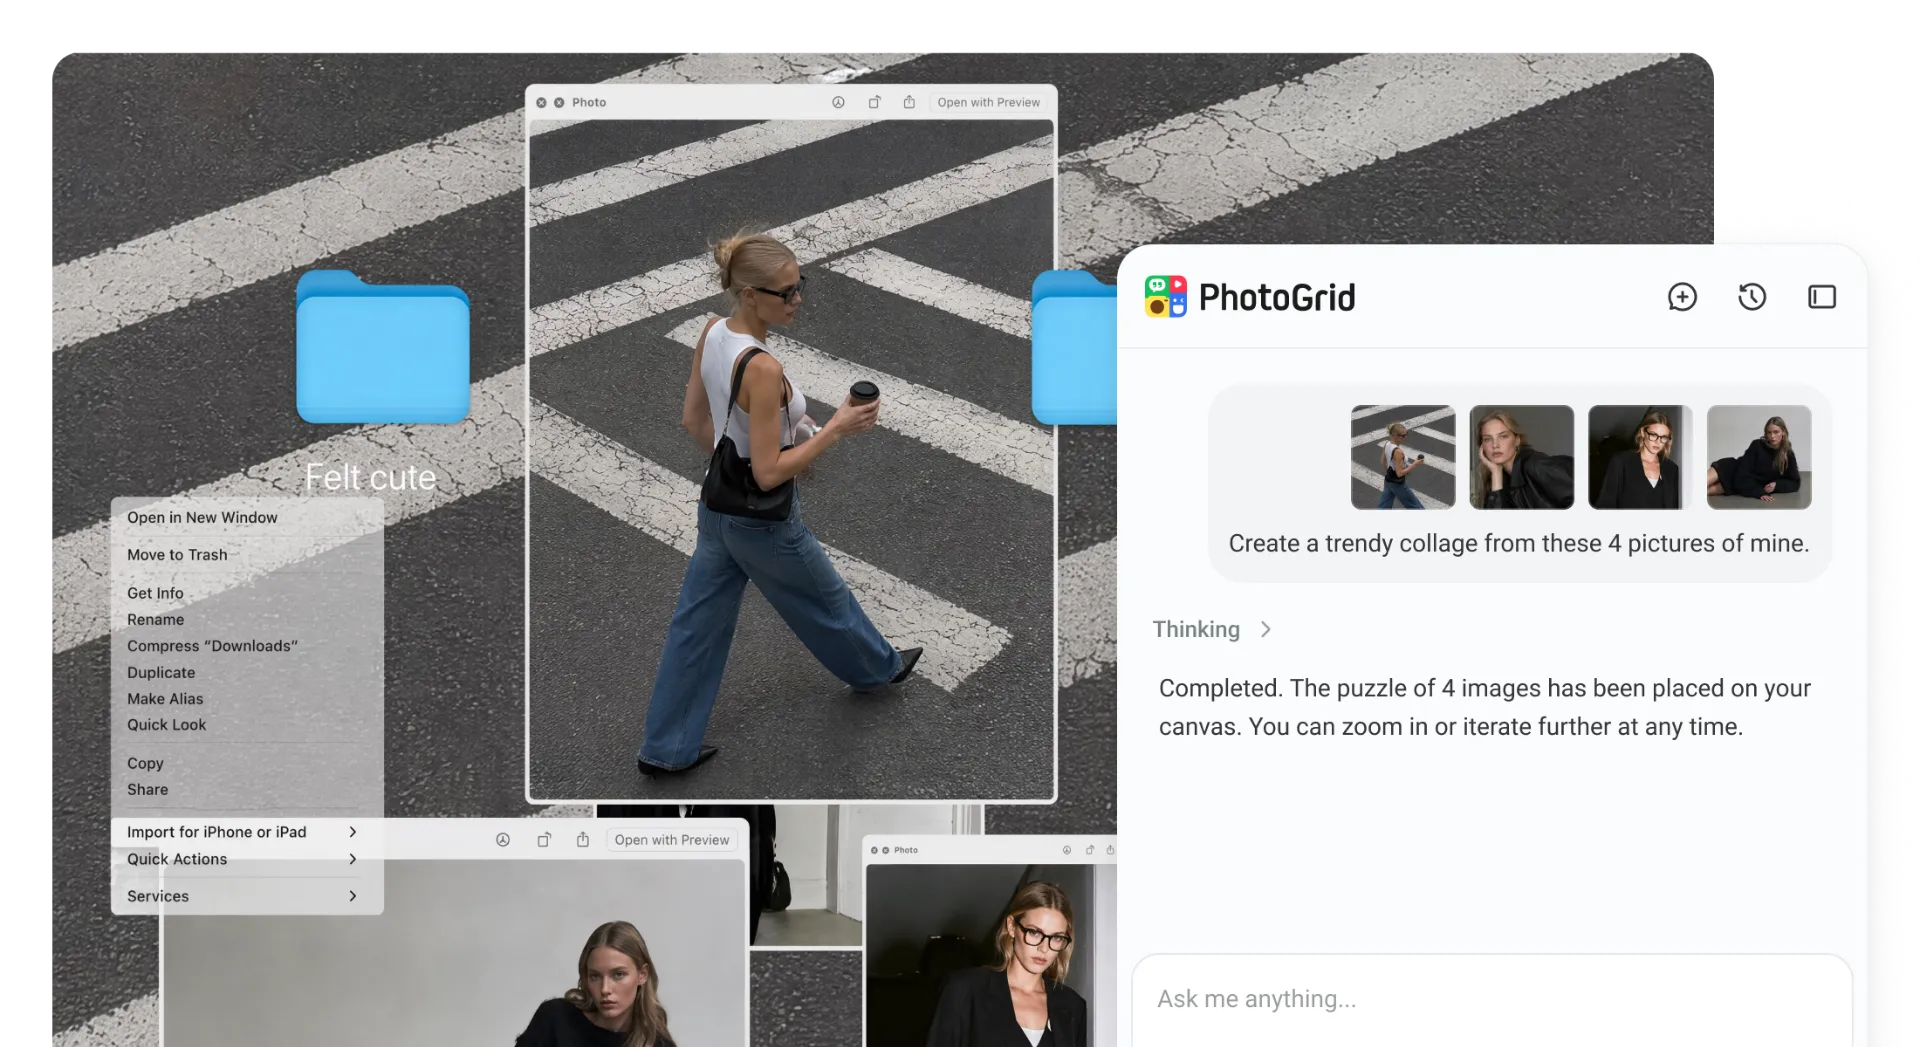
Task: Start a new chat in PhotoGrid
Action: [1682, 297]
